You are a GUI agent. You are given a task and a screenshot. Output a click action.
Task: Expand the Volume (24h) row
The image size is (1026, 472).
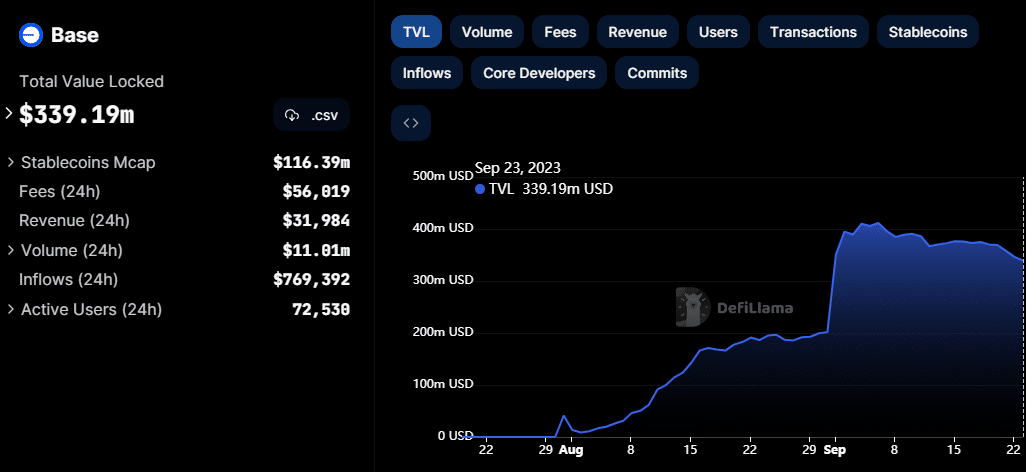click(10, 250)
